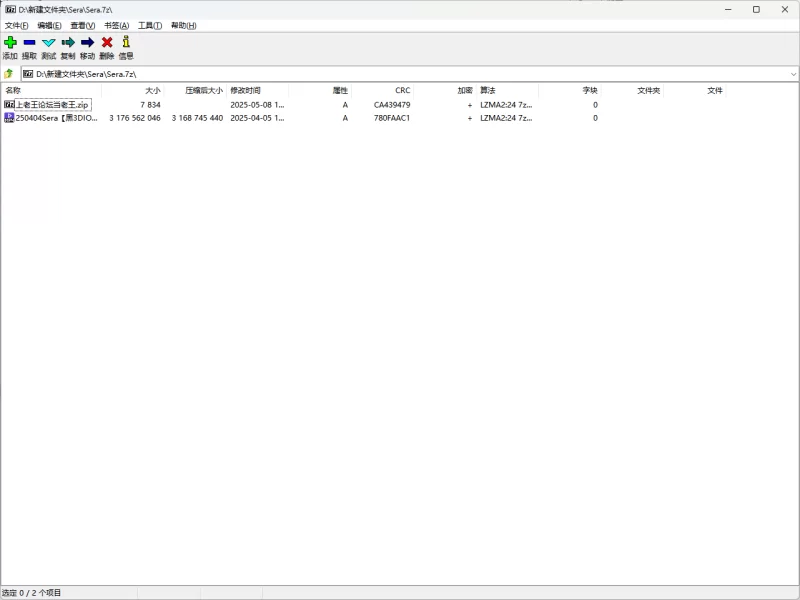Open the 工具 (Tools) menu
This screenshot has width=800, height=600.
coord(150,25)
